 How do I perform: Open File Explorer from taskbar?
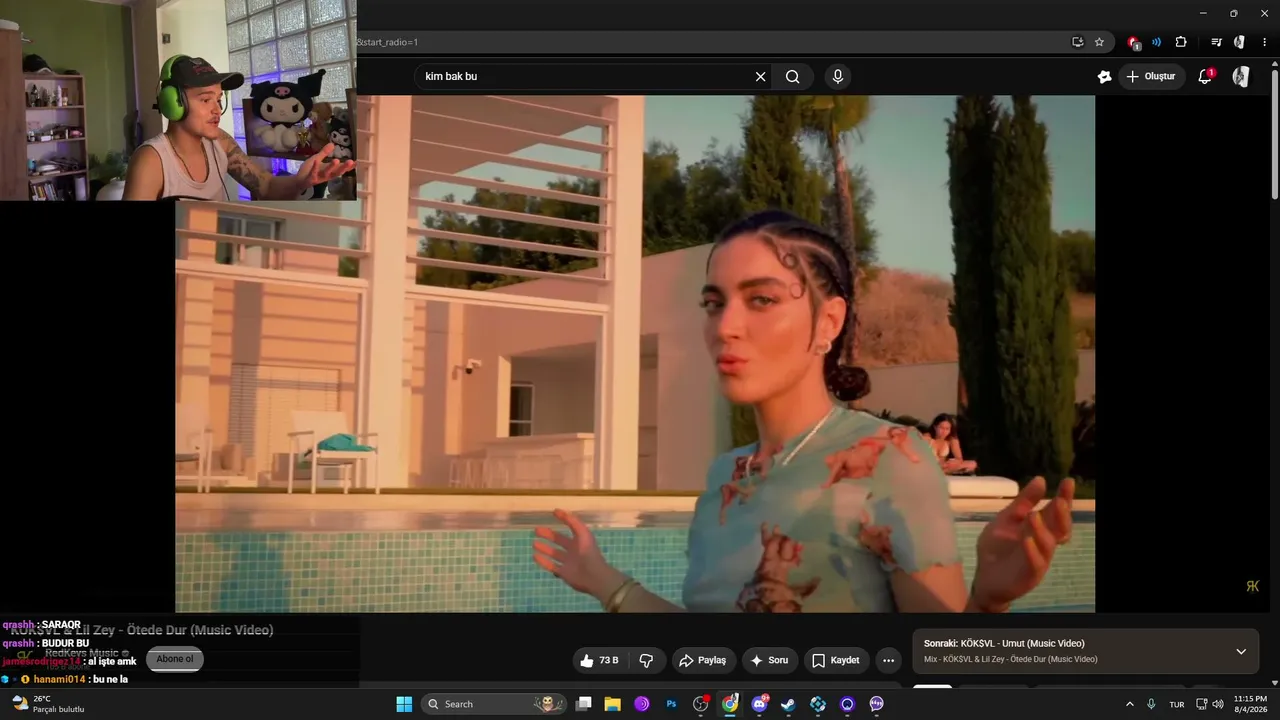[x=612, y=704]
